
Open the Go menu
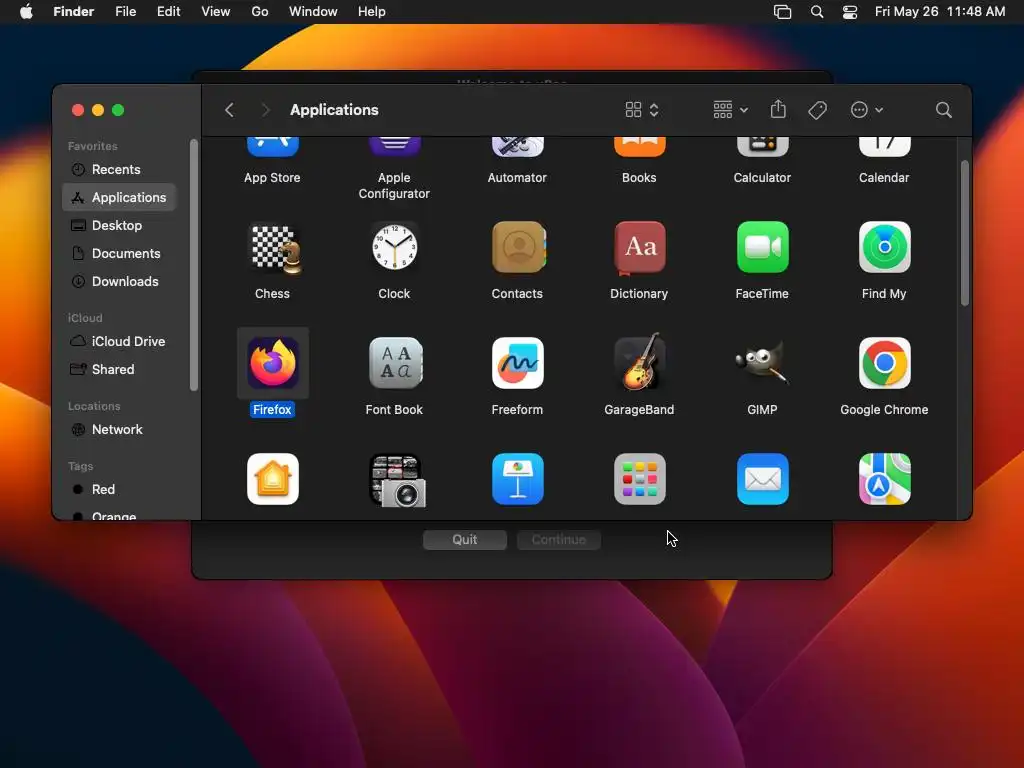point(259,12)
